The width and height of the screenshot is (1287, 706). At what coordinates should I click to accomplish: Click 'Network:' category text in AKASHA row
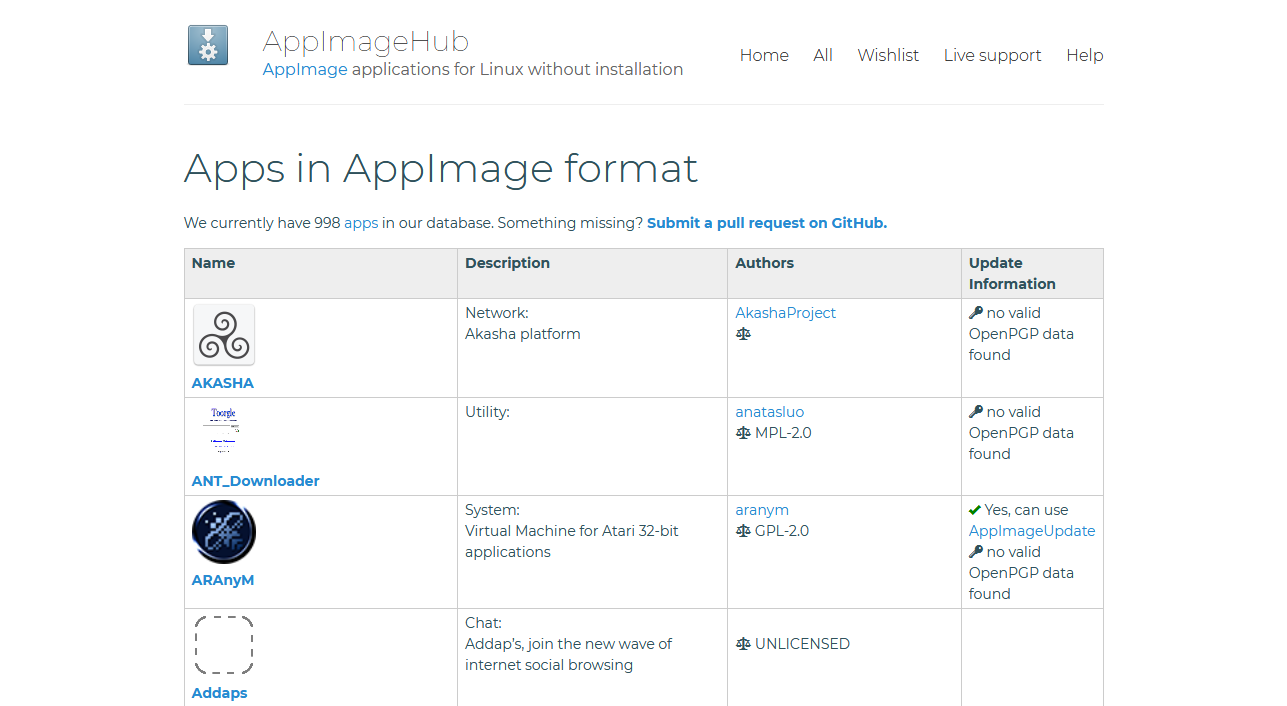coord(497,313)
